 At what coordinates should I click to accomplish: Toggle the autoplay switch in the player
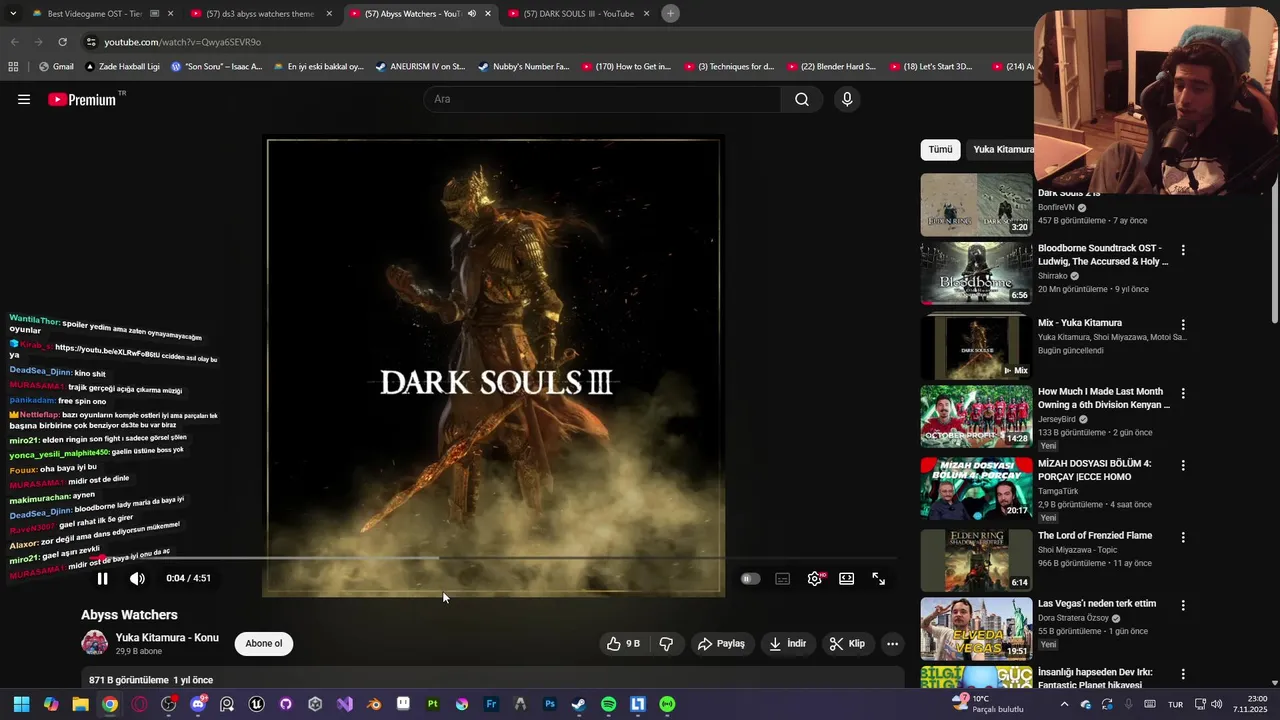tap(750, 578)
